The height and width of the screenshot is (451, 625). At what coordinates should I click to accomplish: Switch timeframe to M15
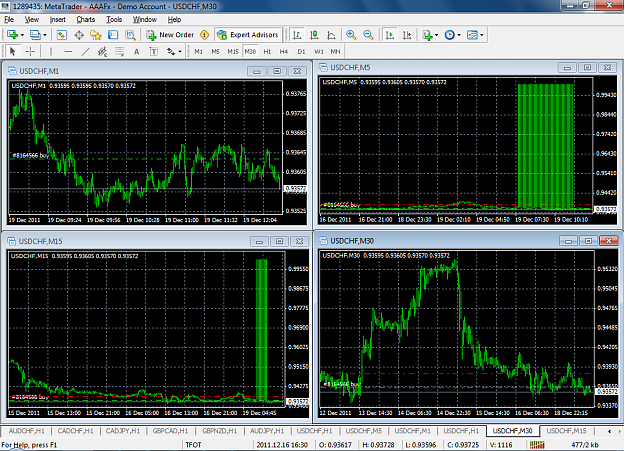pos(233,51)
